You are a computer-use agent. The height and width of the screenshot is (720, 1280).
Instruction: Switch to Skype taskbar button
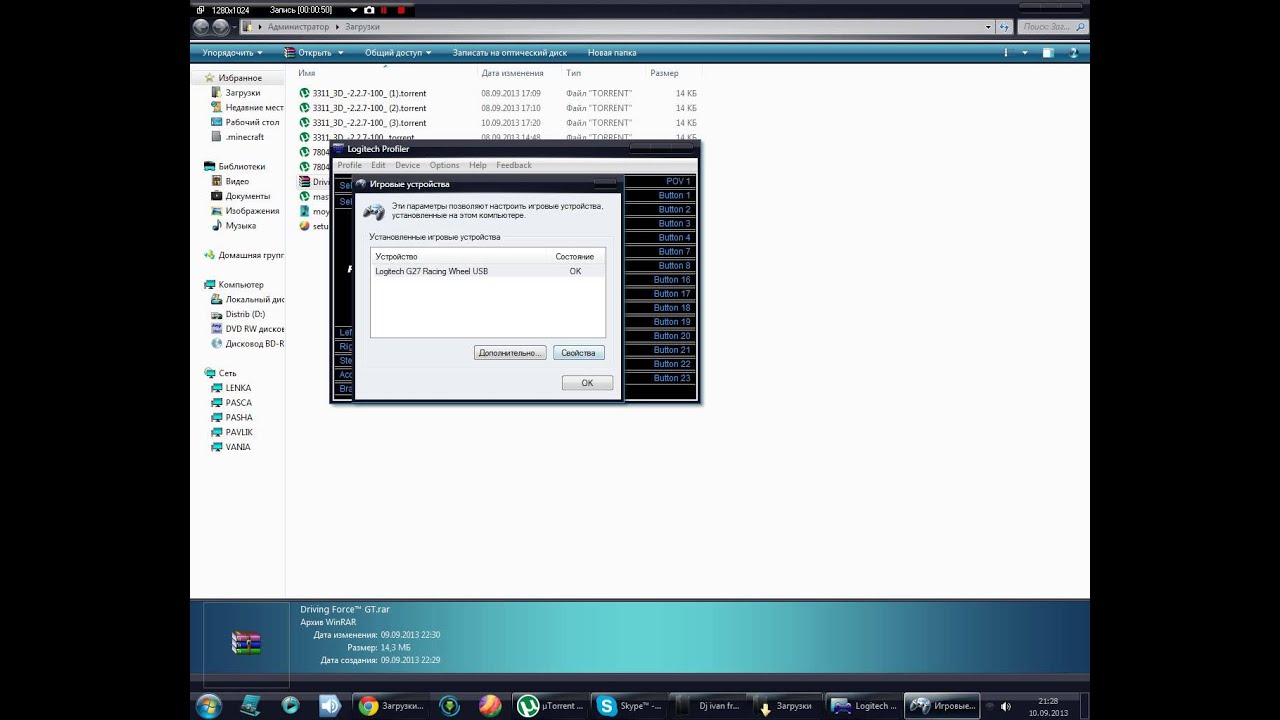(628, 705)
